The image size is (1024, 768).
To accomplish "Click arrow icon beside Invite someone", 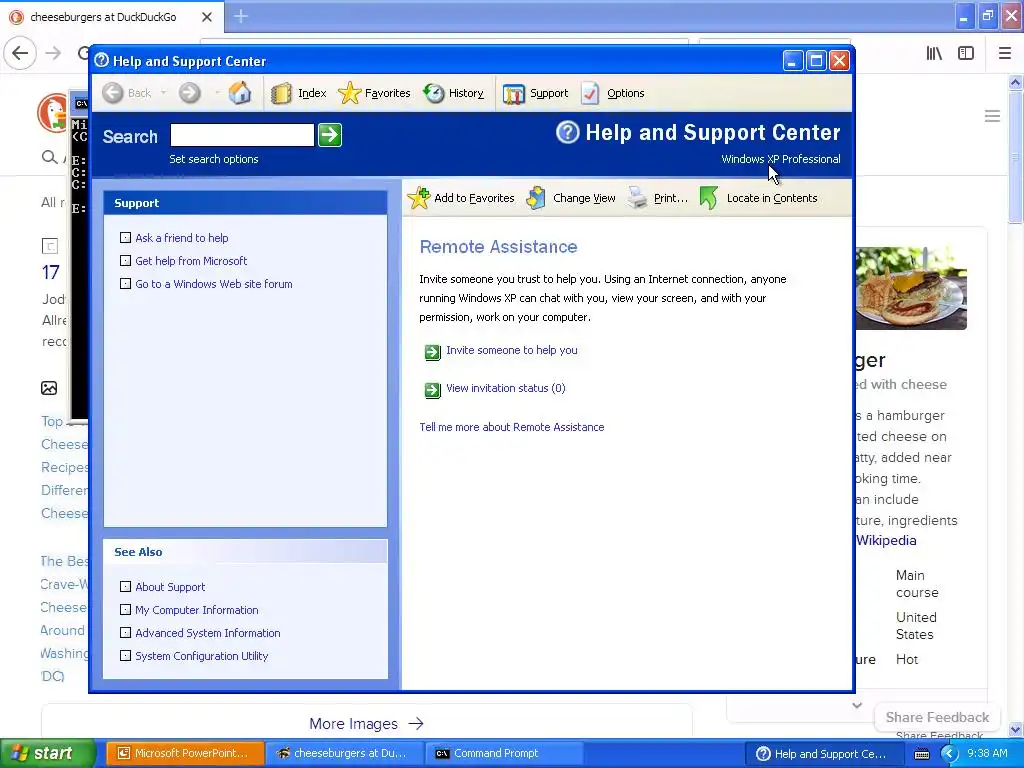I will point(432,352).
